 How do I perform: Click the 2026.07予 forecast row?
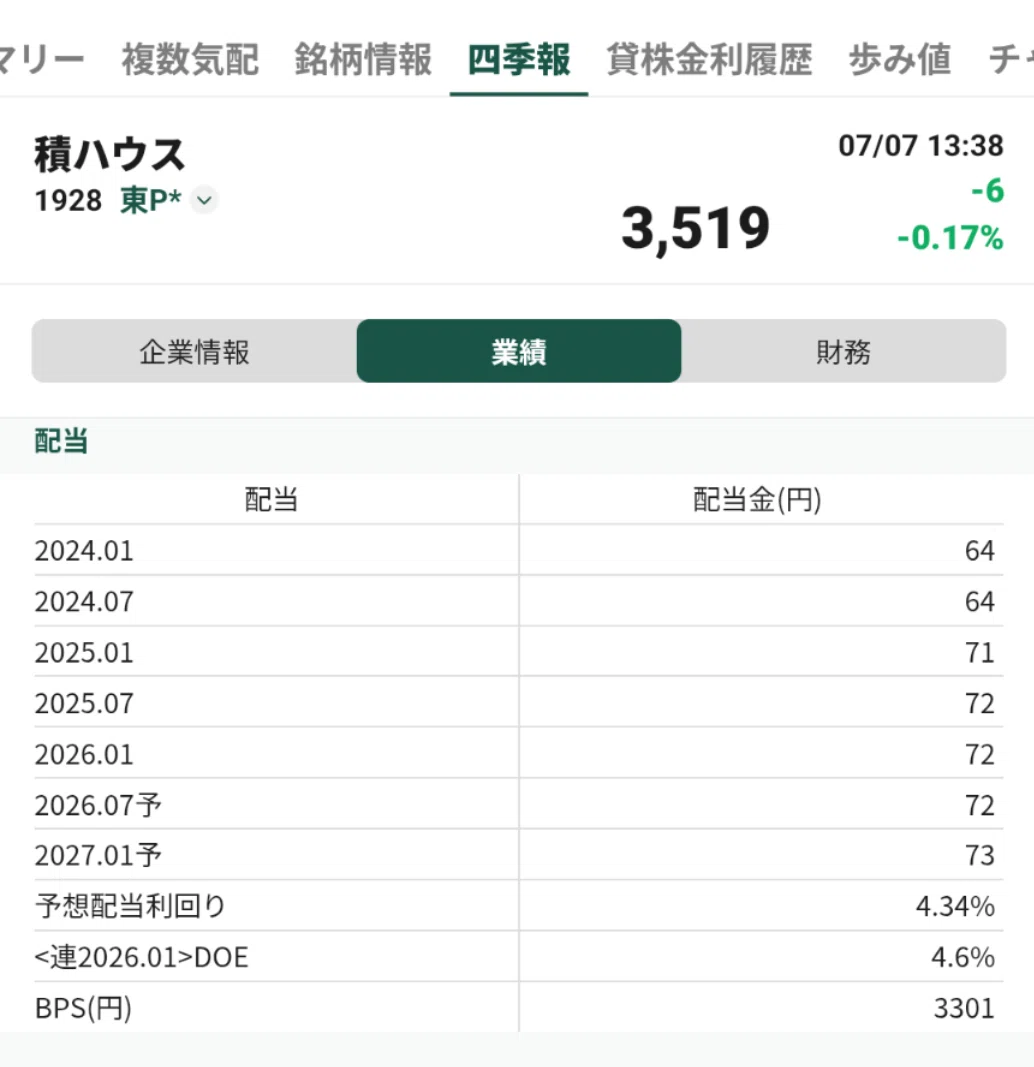519,804
